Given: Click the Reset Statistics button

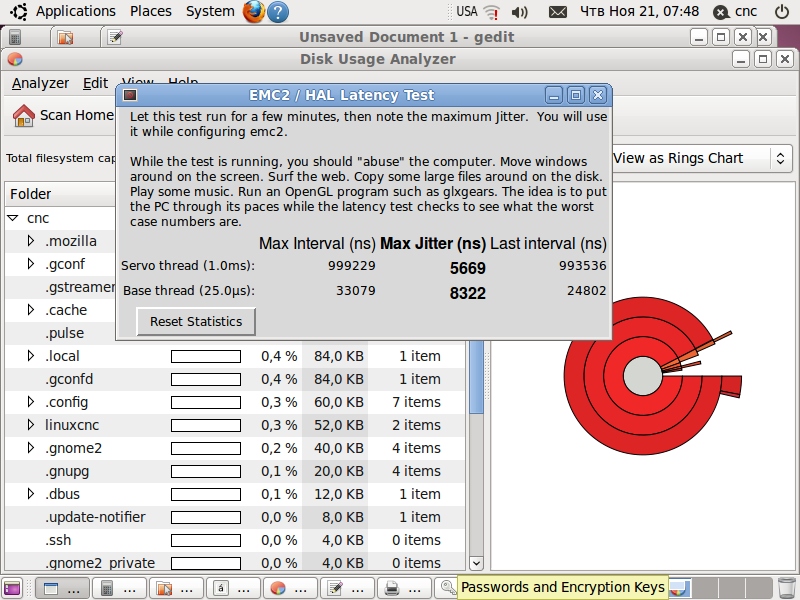Looking at the screenshot, I should click(x=196, y=321).
